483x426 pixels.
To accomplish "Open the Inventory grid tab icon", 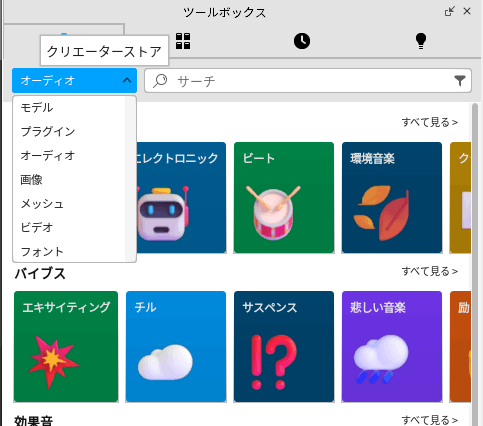I will [183, 41].
